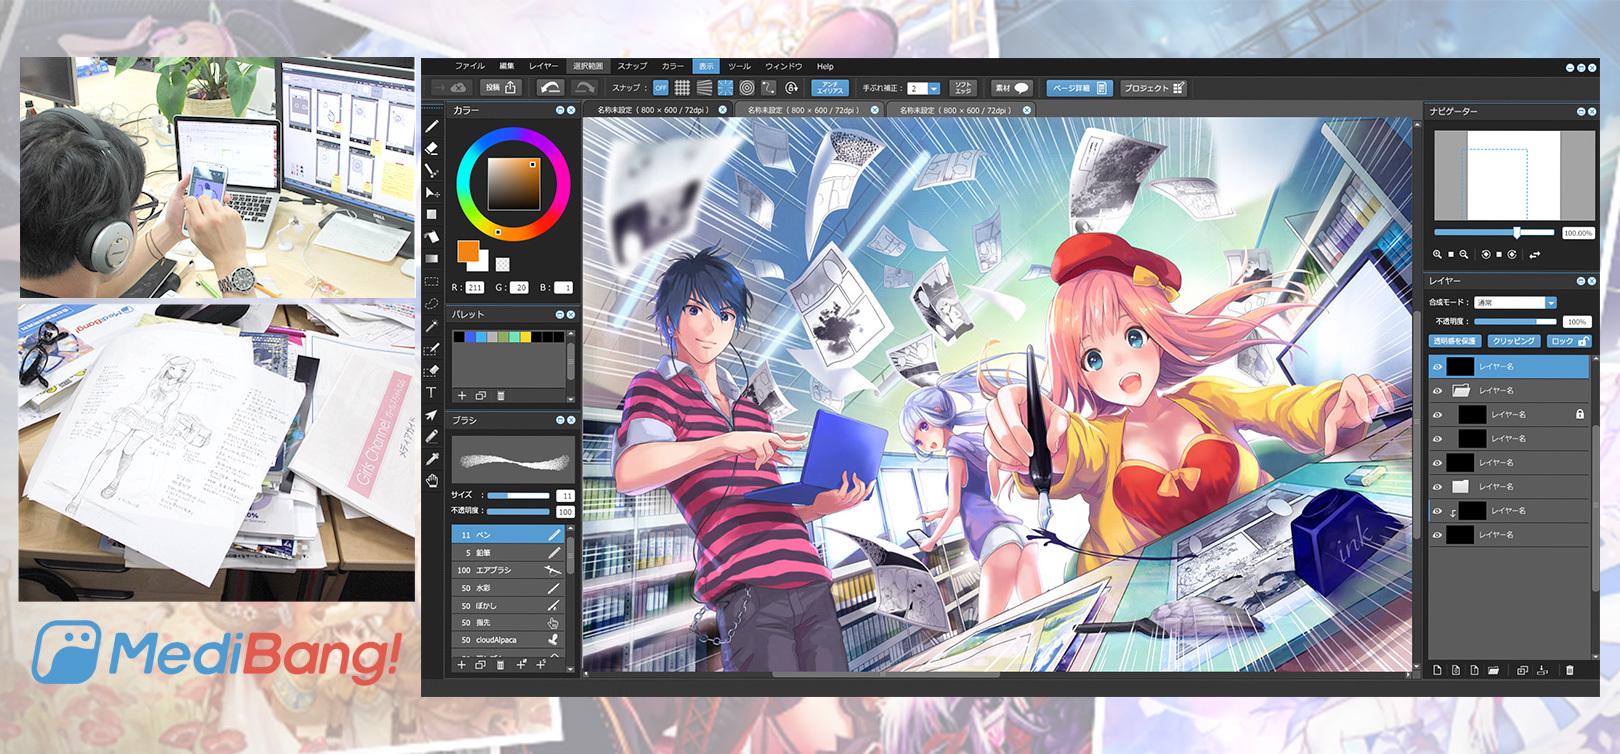Expand the folder layer below the selected layer

(1460, 391)
